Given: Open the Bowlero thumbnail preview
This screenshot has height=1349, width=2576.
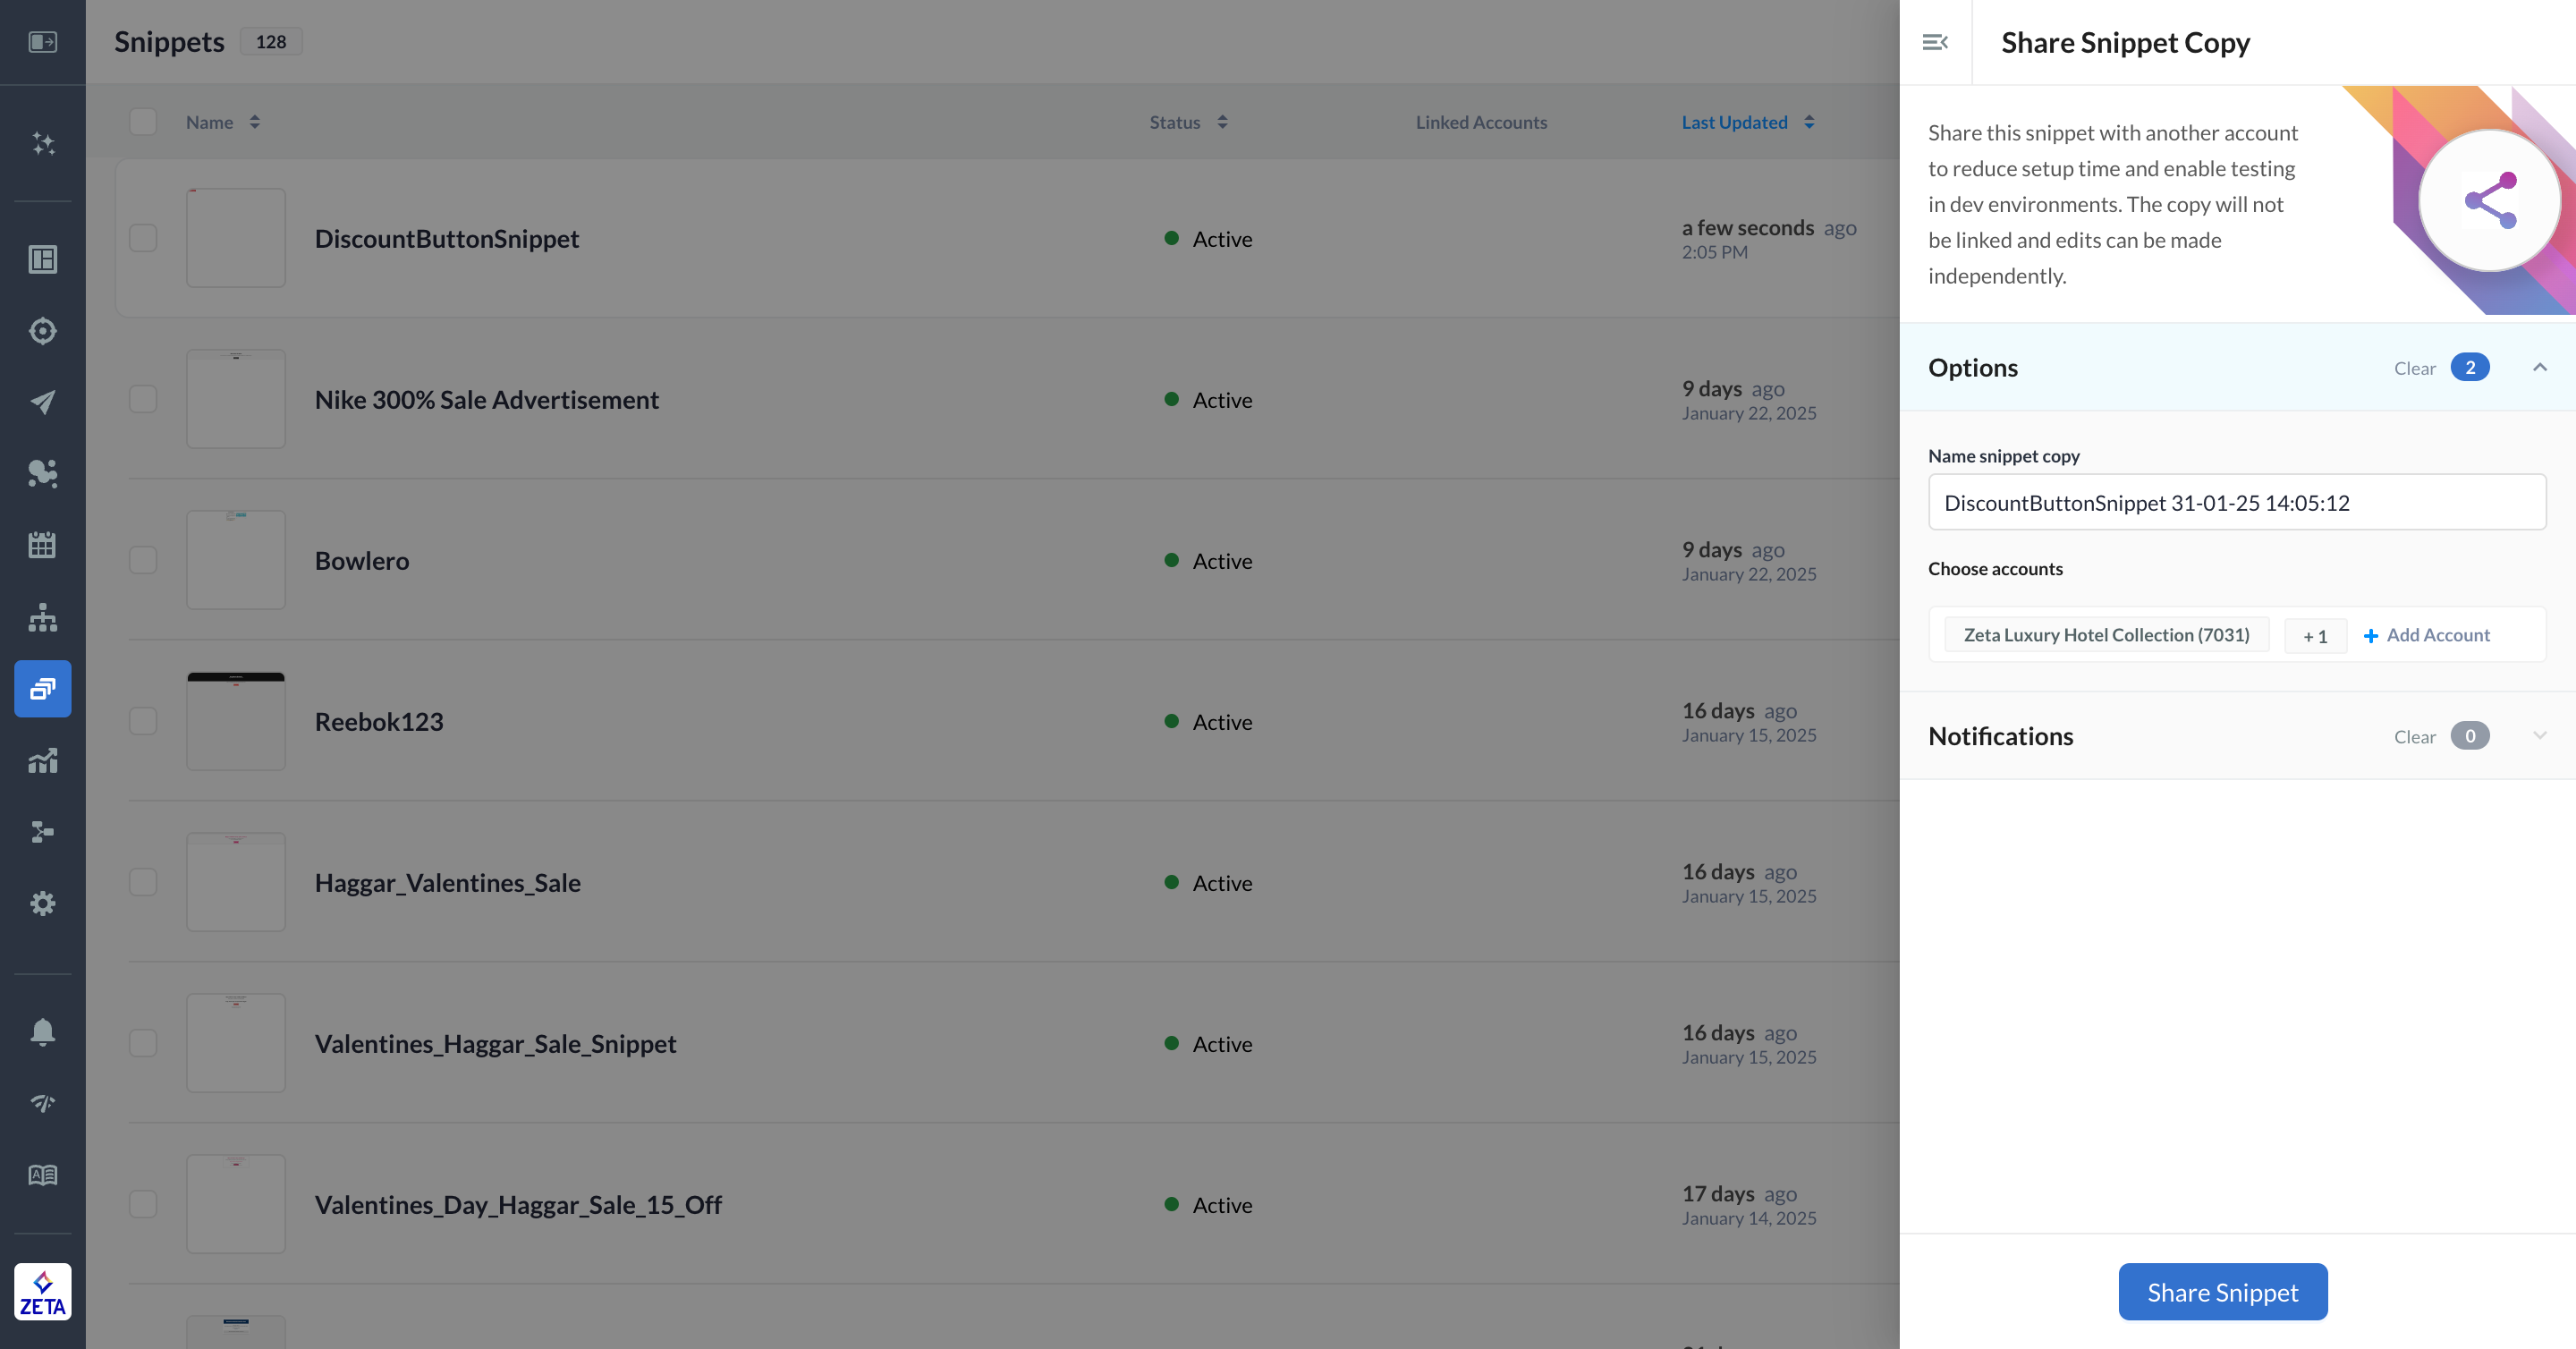Looking at the screenshot, I should [x=236, y=560].
